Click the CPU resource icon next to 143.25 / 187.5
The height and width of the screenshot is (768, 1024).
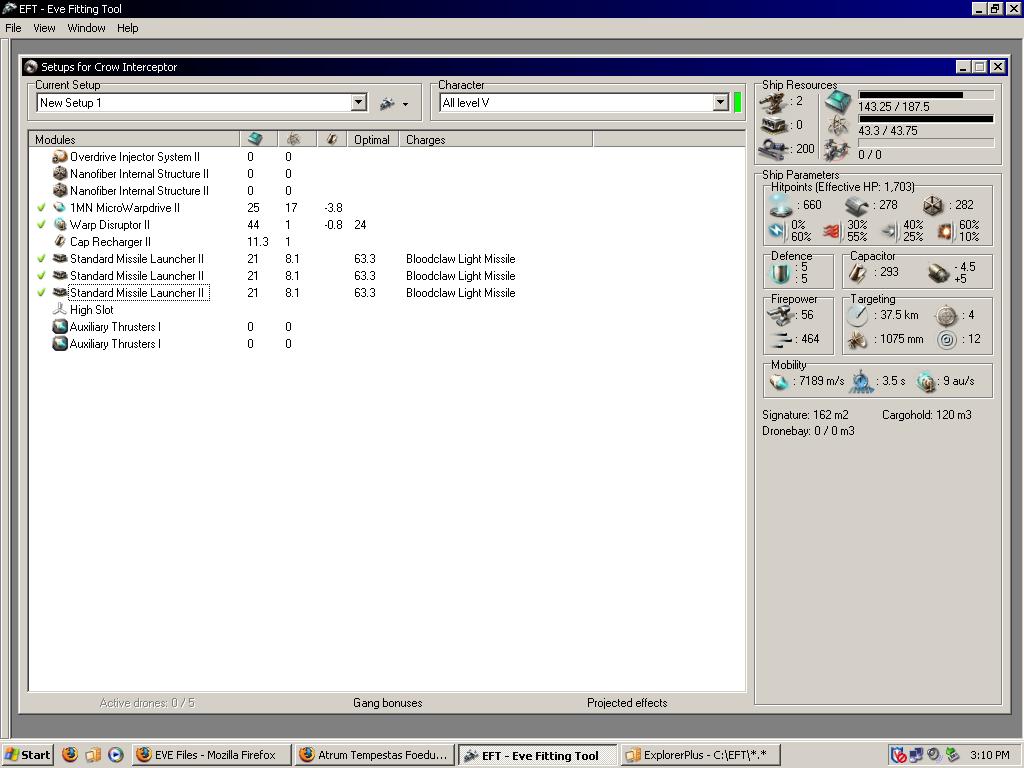(x=838, y=103)
